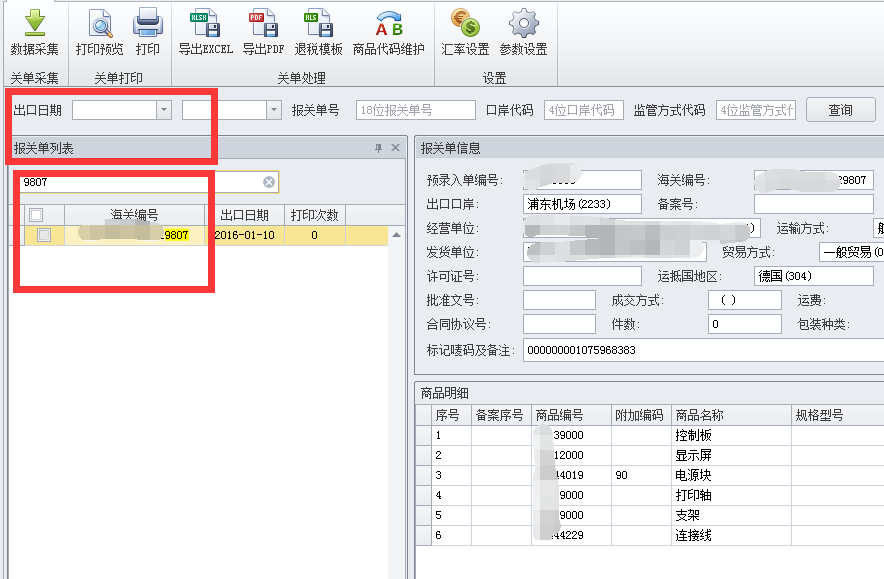Close the 报关单列表 panel
Viewport: 884px width, 579px height.
[x=395, y=148]
